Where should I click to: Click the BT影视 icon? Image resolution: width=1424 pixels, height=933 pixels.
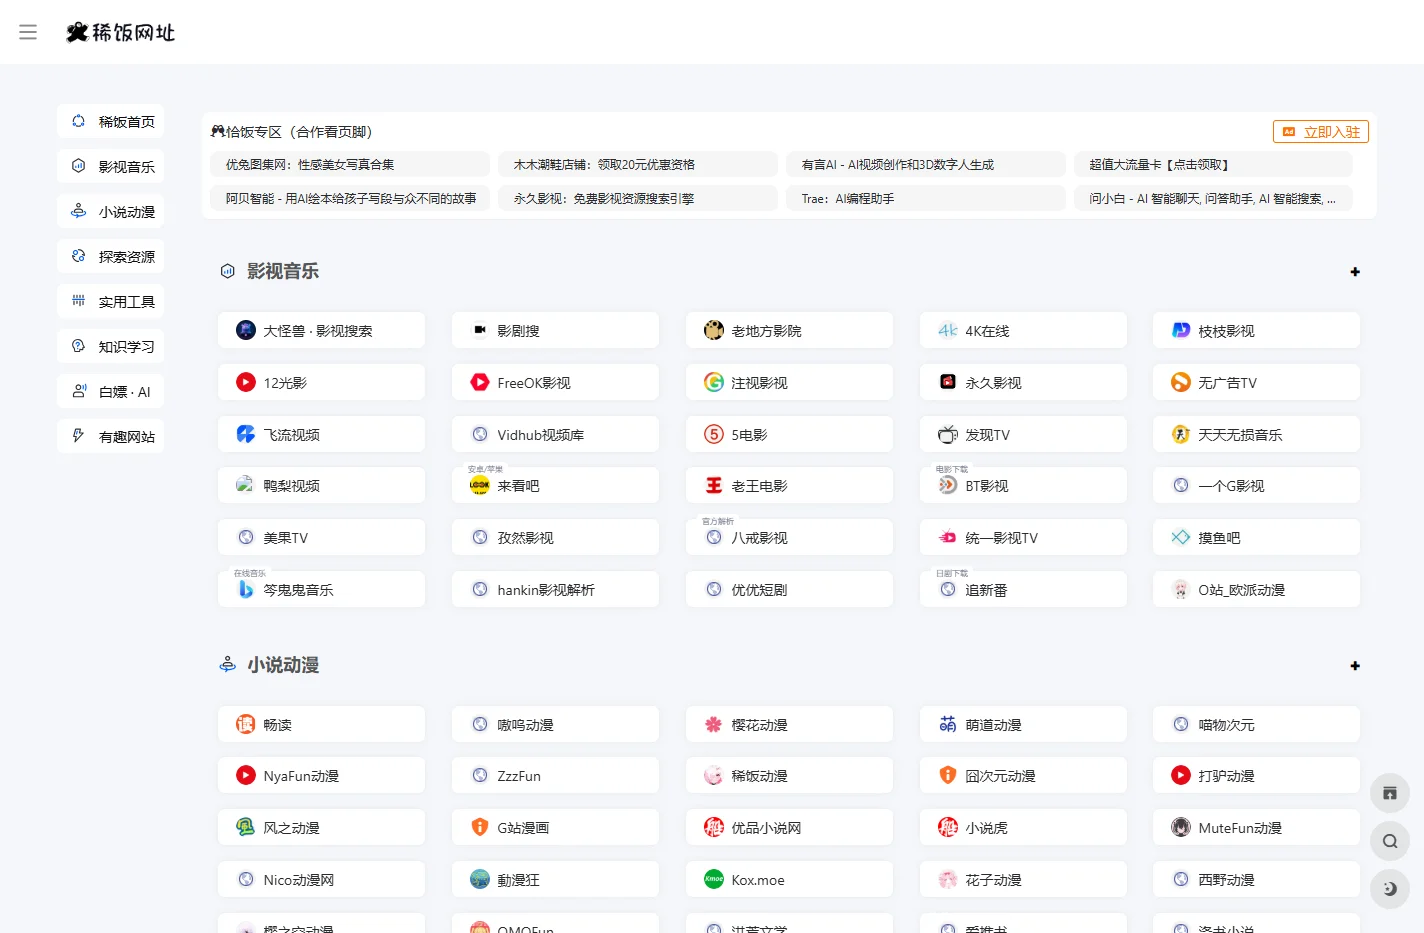coord(948,485)
